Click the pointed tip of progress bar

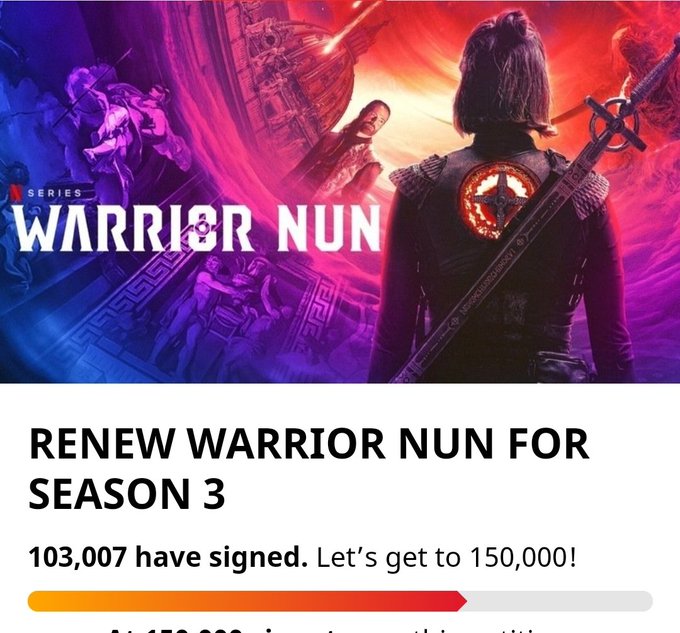tap(463, 601)
